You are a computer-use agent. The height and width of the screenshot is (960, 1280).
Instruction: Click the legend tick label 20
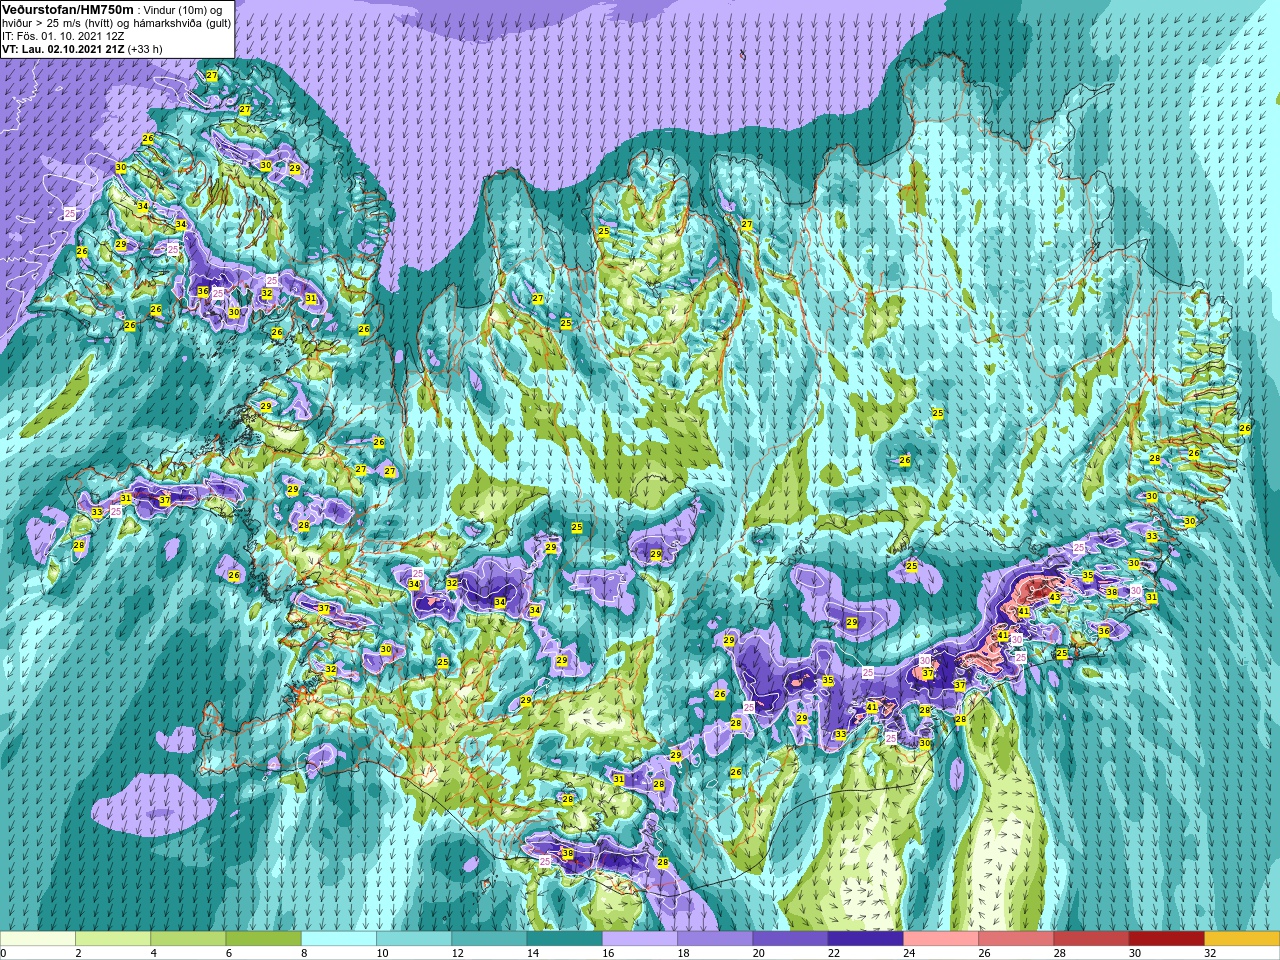pos(759,953)
